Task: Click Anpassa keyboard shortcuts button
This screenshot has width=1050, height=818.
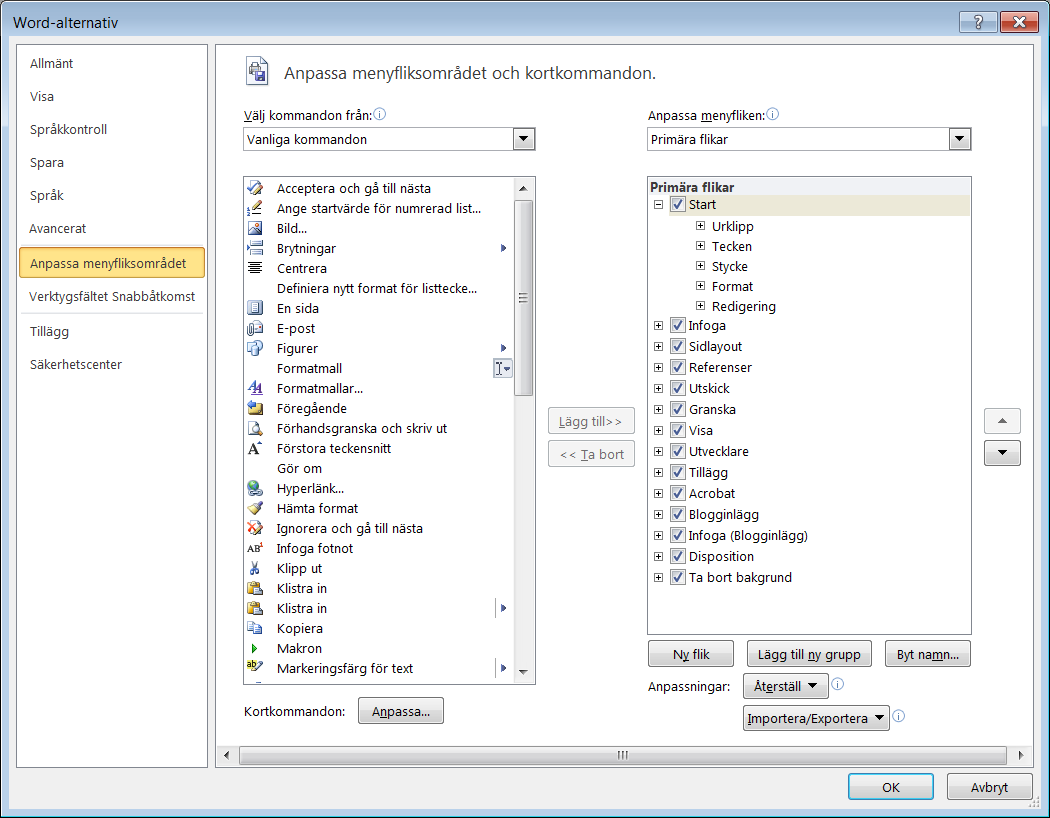Action: [x=400, y=711]
